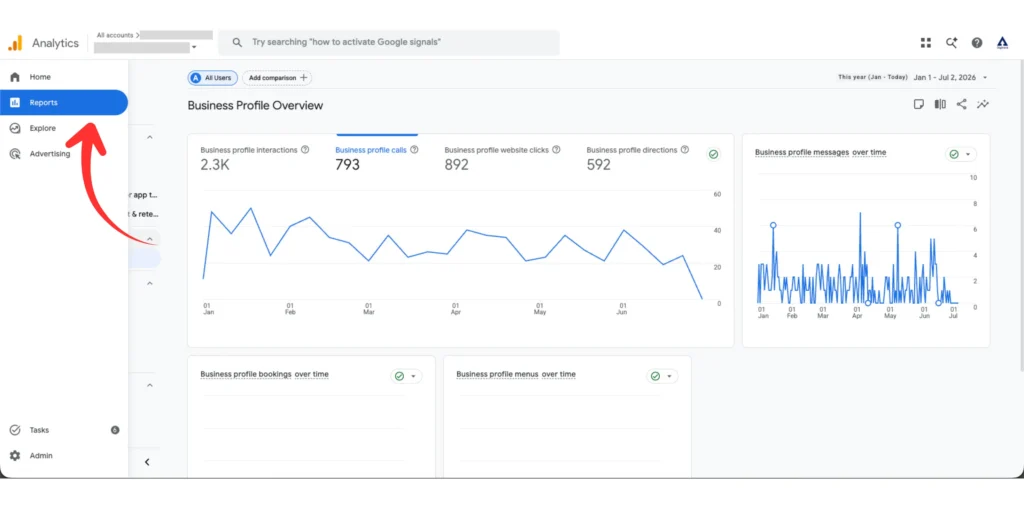Collapse the highlighted report section chevron
1024x506 pixels.
[150, 239]
